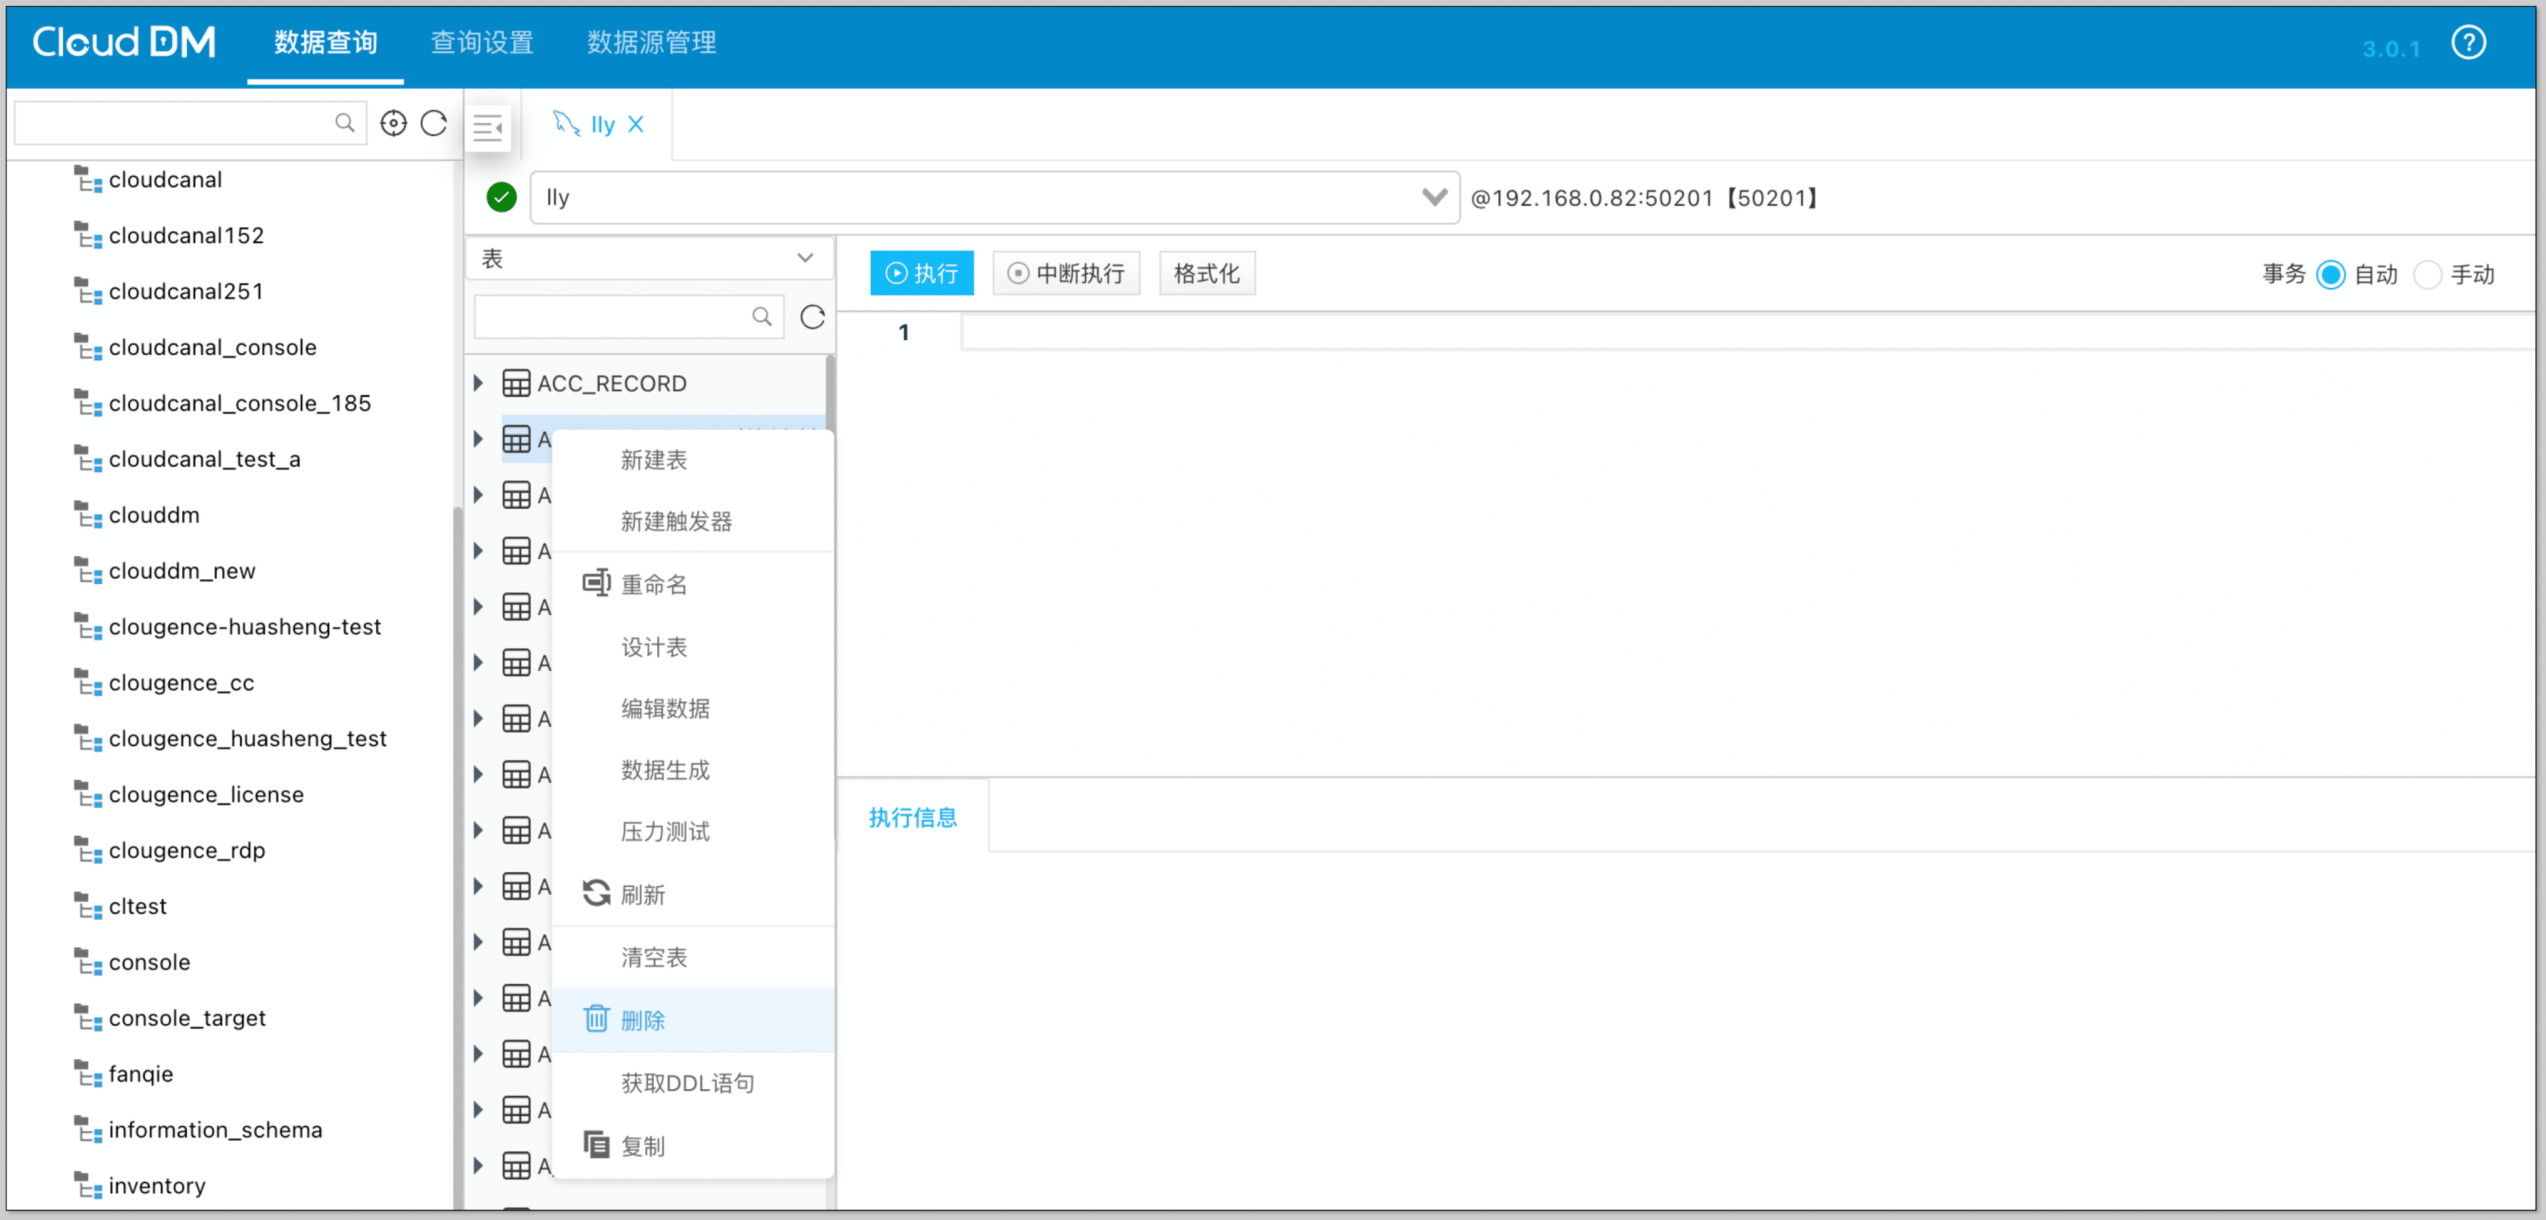
Task: Refresh the database list in left sidebar
Action: point(434,123)
